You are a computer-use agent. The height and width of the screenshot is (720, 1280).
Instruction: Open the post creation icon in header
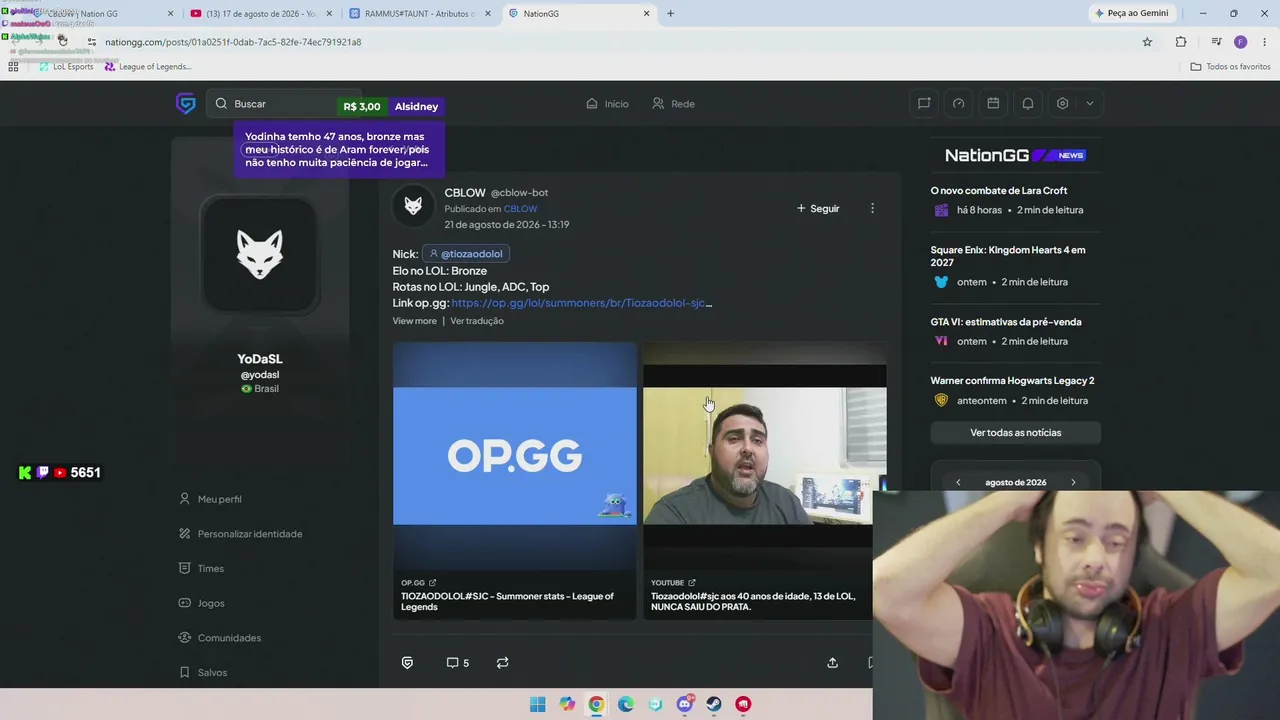pos(924,103)
